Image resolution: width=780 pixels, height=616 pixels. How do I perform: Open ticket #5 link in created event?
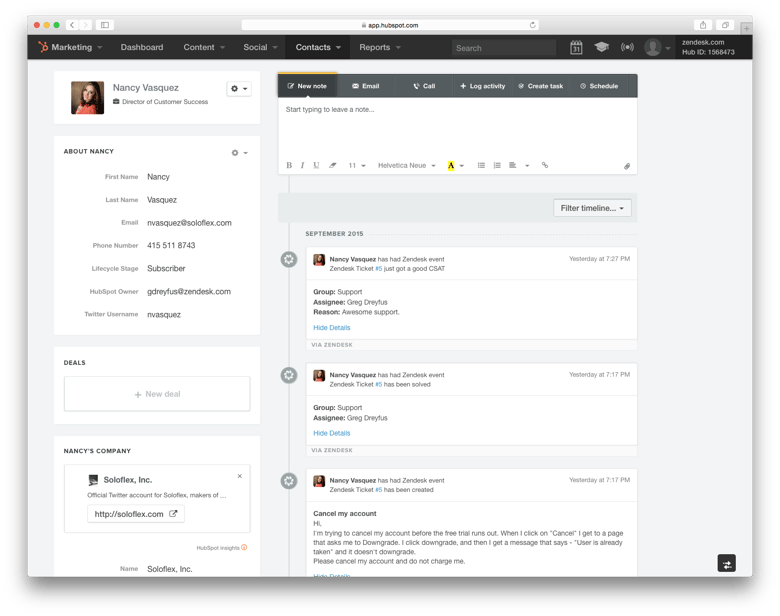click(x=379, y=490)
